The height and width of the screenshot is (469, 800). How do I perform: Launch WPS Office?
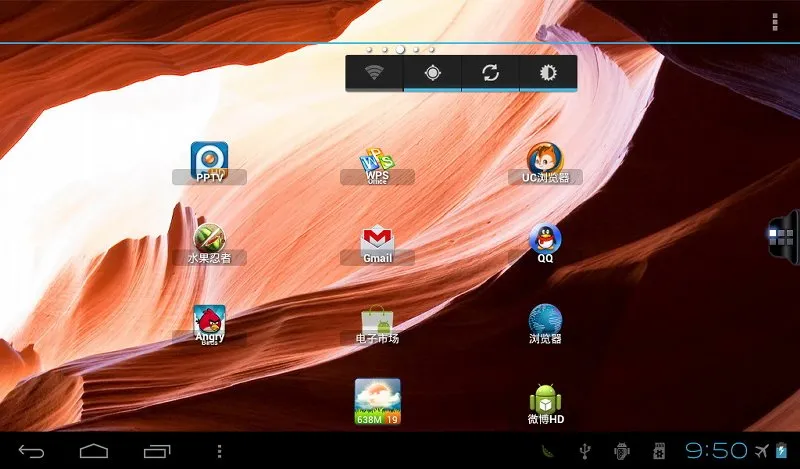pos(377,166)
